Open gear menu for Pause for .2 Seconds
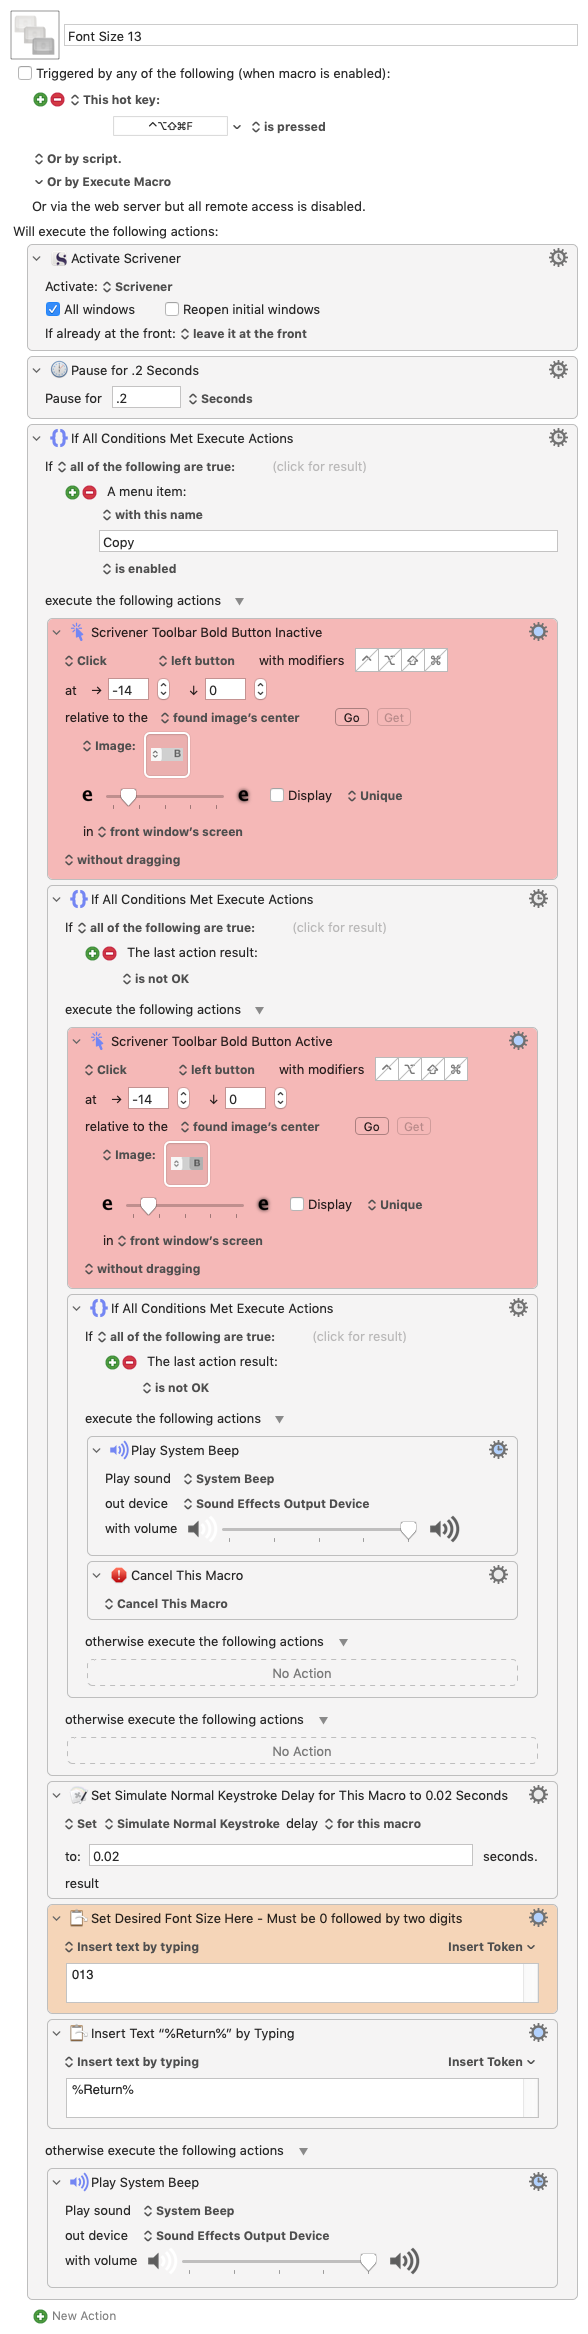The width and height of the screenshot is (588, 2334). (x=558, y=370)
